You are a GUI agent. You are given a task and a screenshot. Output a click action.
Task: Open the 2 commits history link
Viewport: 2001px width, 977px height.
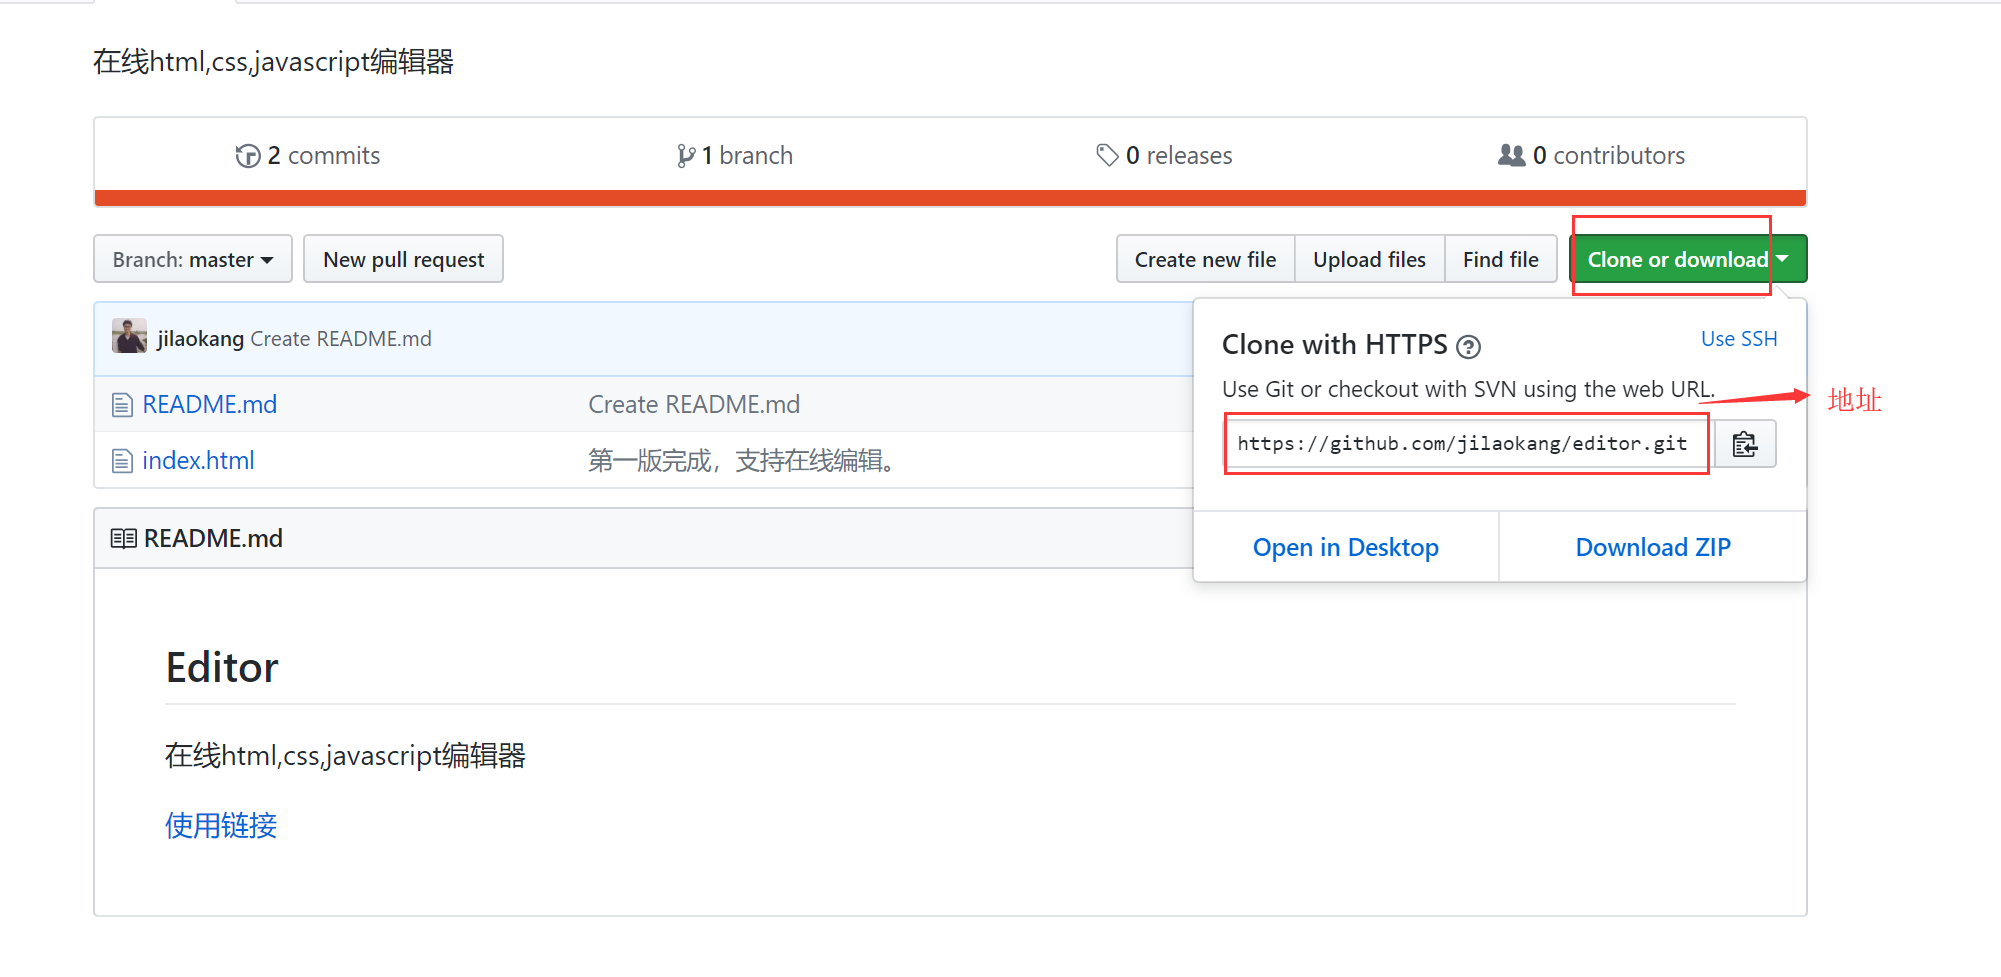click(x=308, y=156)
